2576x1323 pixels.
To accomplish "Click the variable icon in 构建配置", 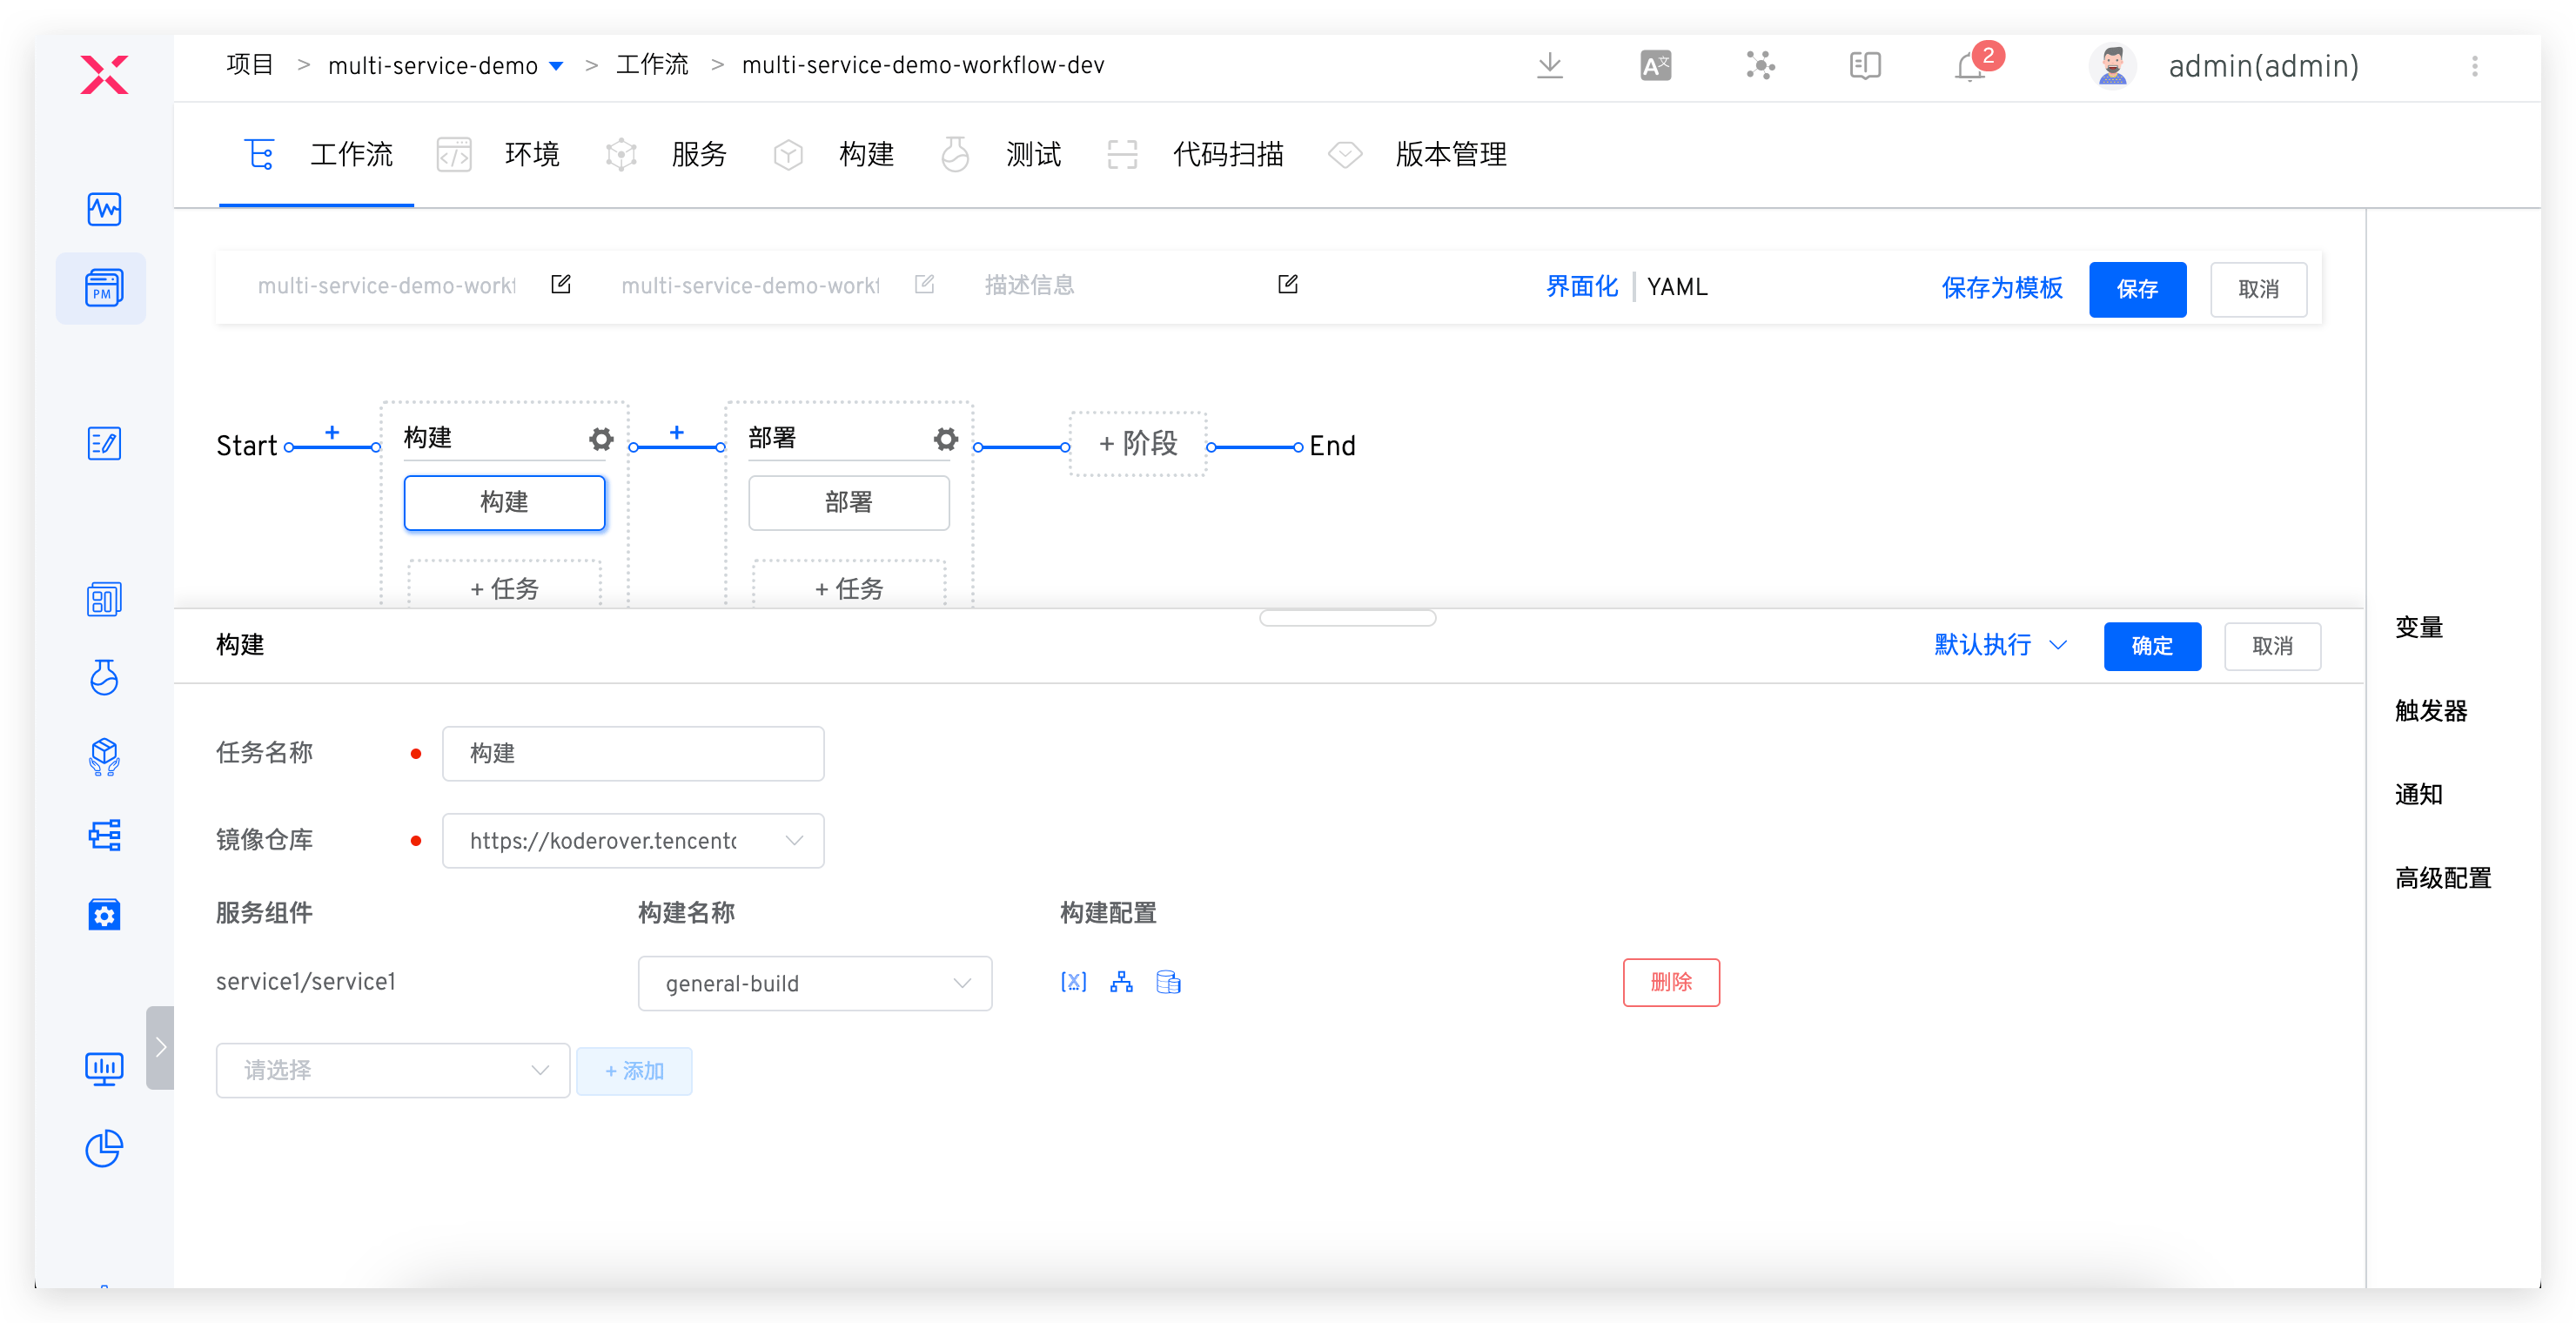I will pyautogui.click(x=1073, y=982).
